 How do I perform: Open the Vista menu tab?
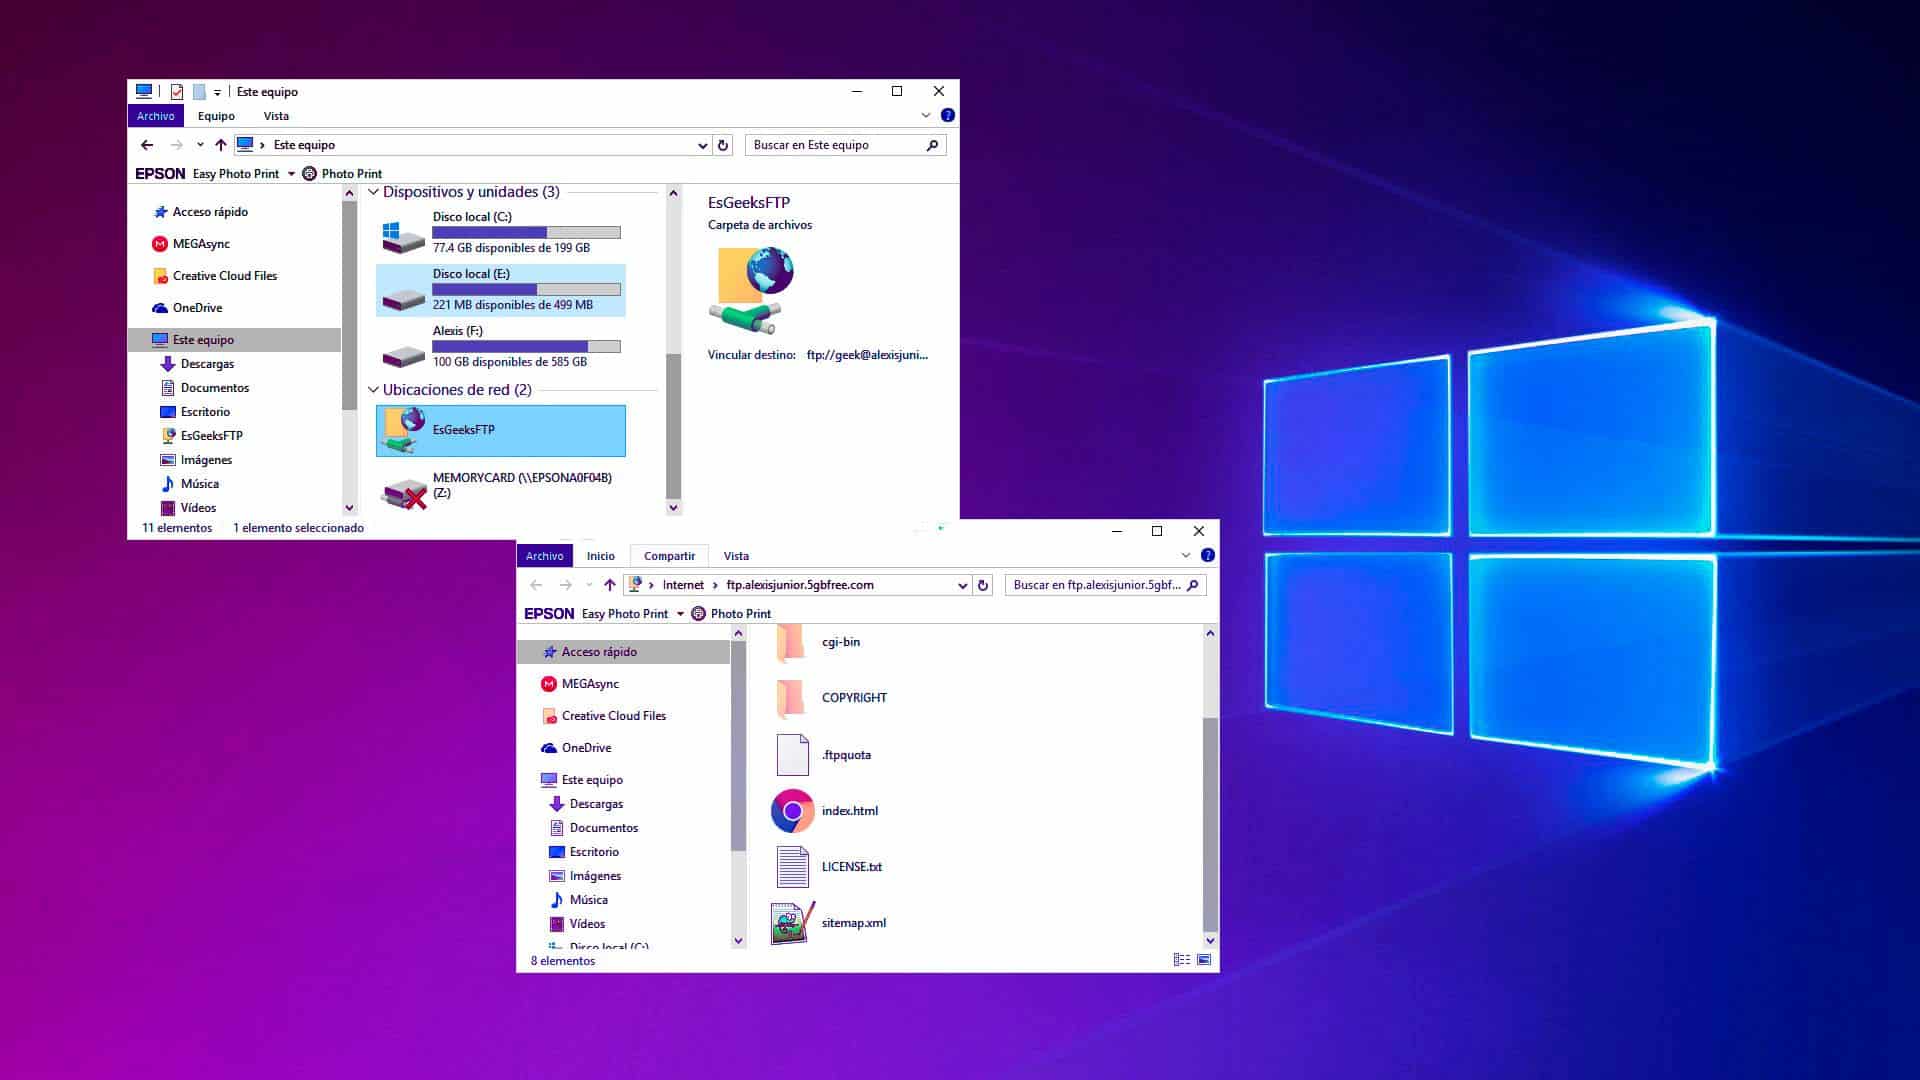(x=277, y=116)
